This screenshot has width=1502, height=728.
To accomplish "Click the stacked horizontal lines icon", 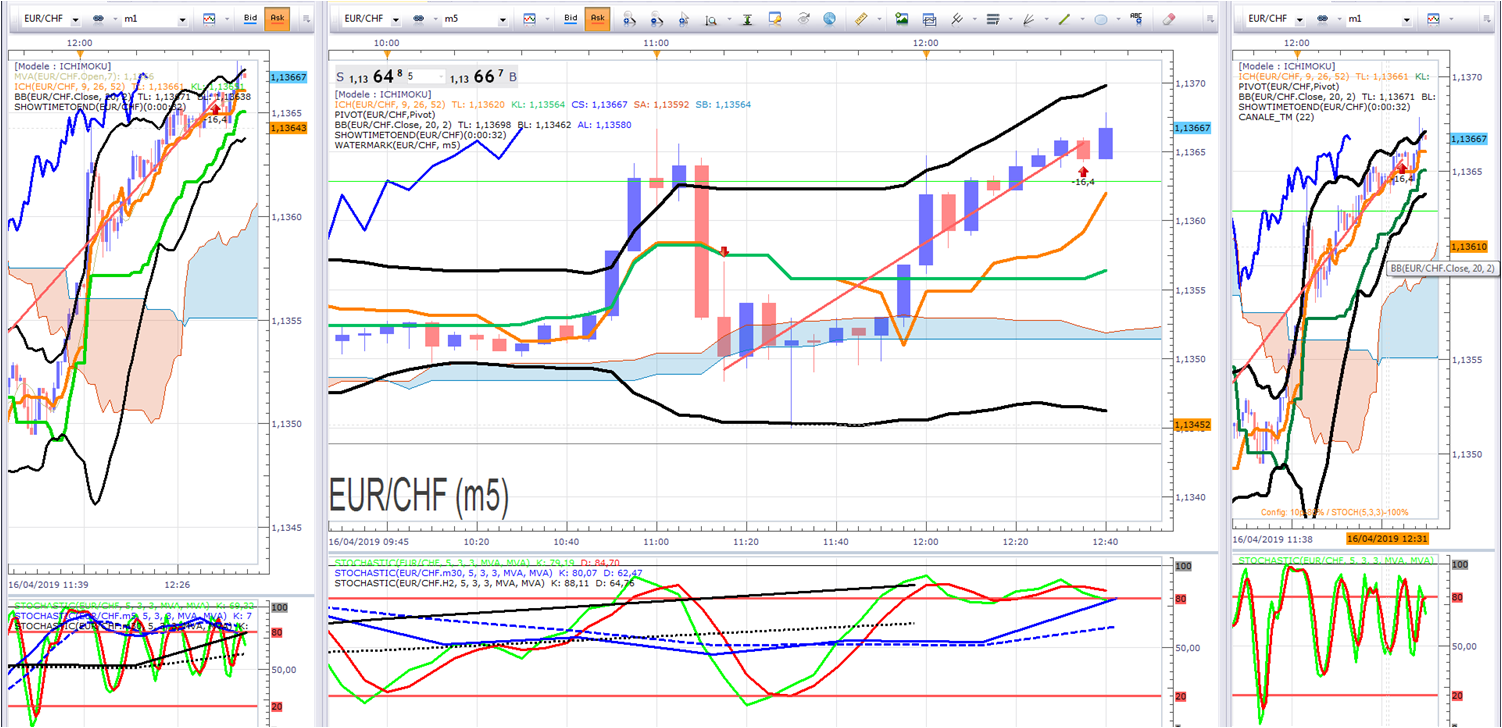I will (x=992, y=19).
